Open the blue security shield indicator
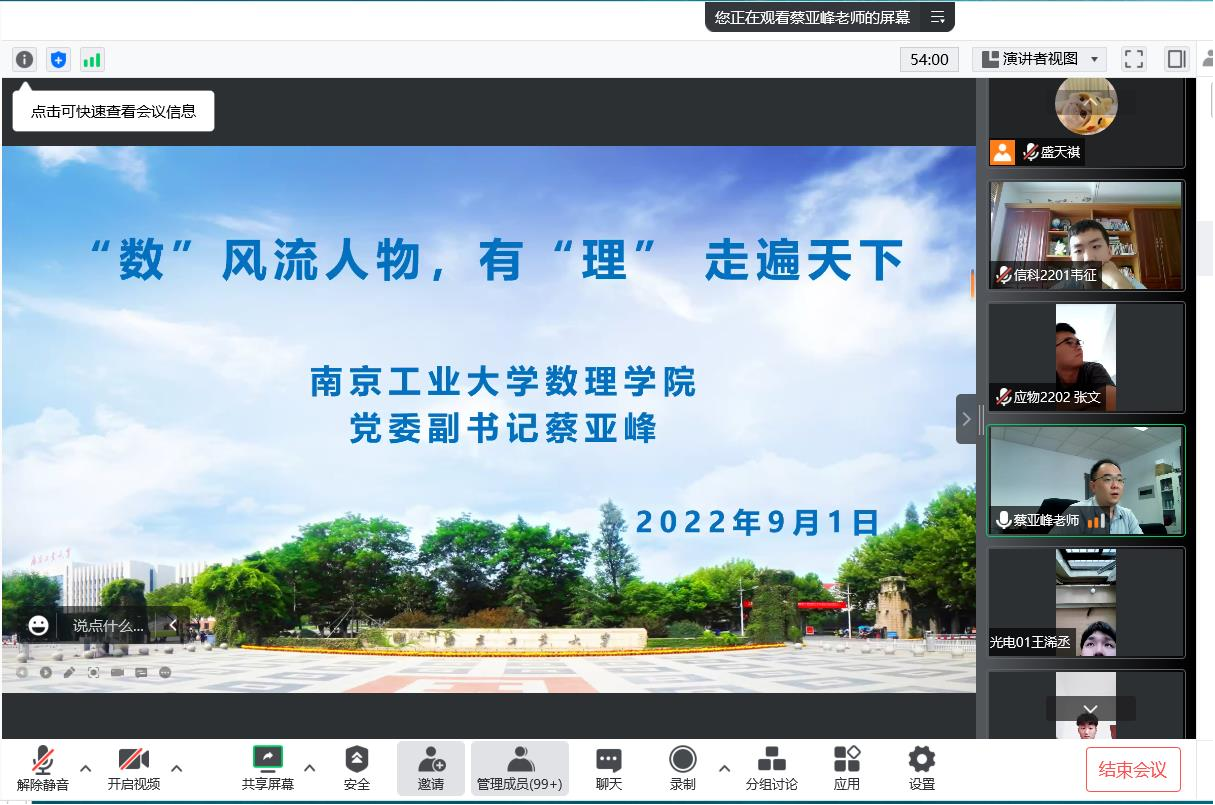Screen dimensions: 1215x805 (x=58, y=59)
